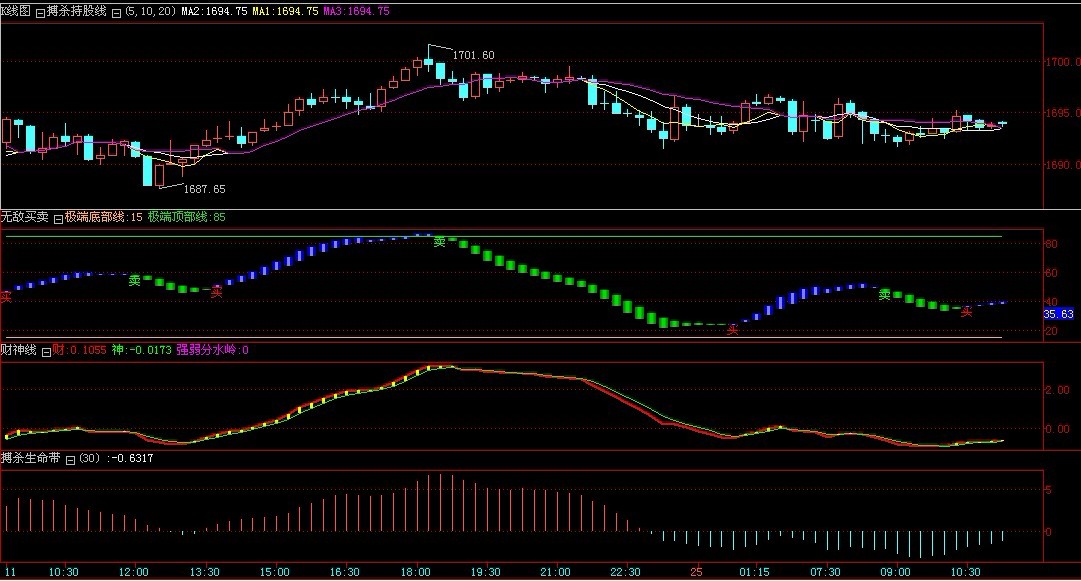Open the (30) parameter of 搏杀生命带
This screenshot has width=1081, height=581.
pyautogui.click(x=90, y=458)
